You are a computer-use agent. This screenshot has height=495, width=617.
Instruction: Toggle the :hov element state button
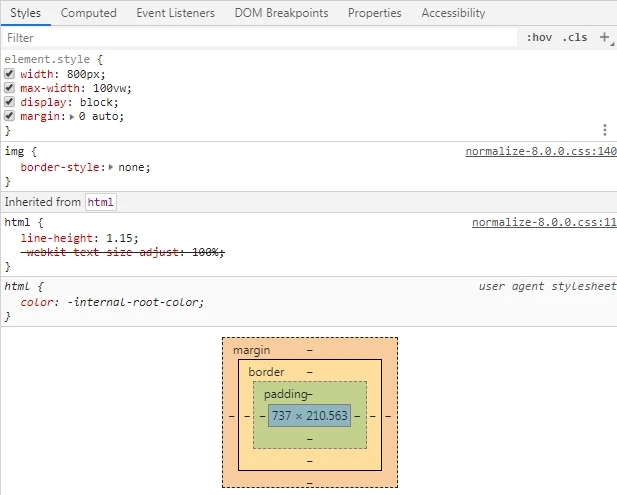[x=539, y=37]
